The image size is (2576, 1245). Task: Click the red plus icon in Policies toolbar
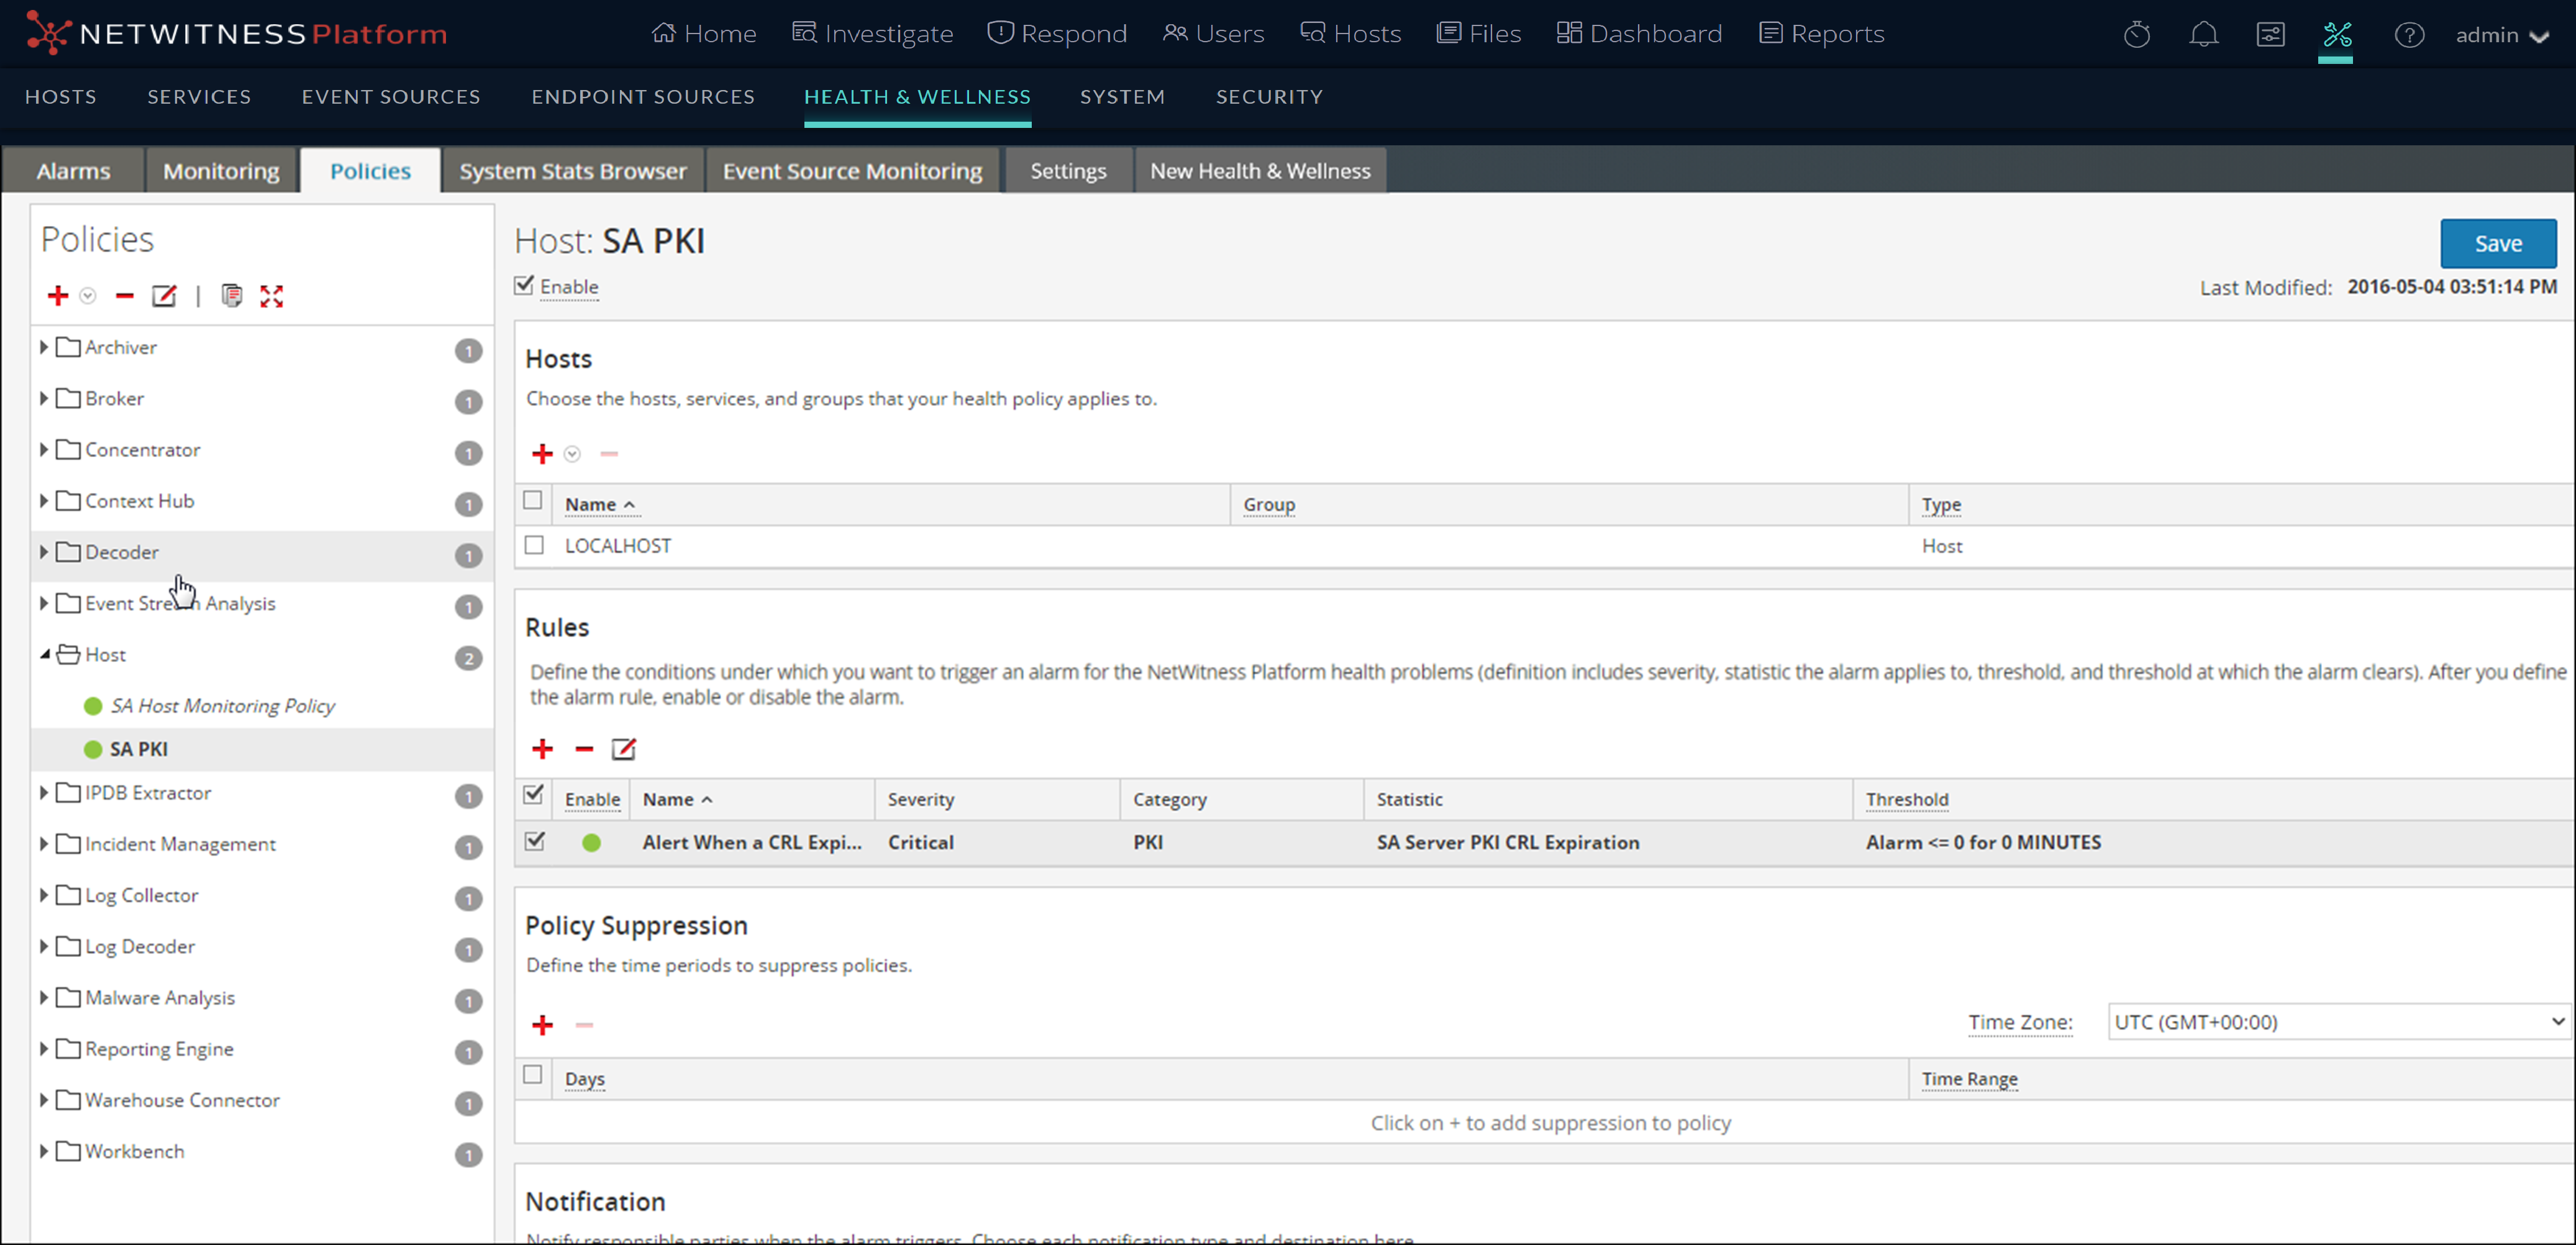tap(57, 296)
